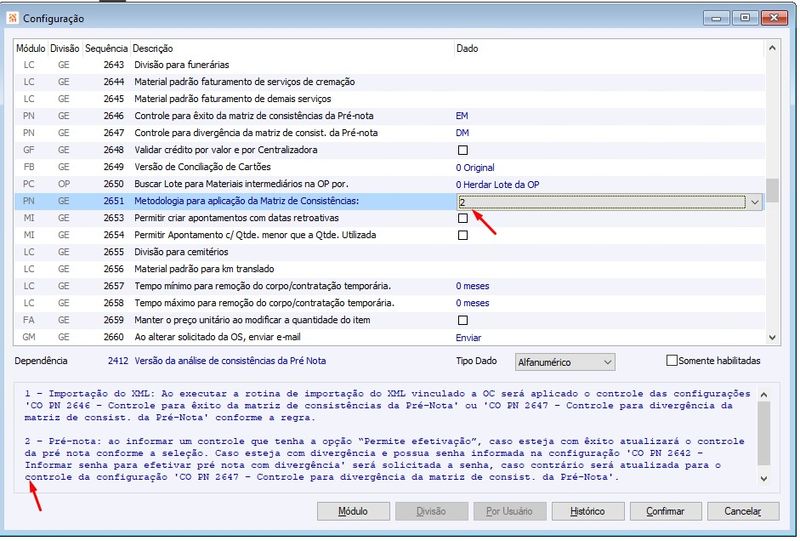Select row Material padrão para km translado
Viewport: 800px width, 541px height.
click(x=389, y=269)
